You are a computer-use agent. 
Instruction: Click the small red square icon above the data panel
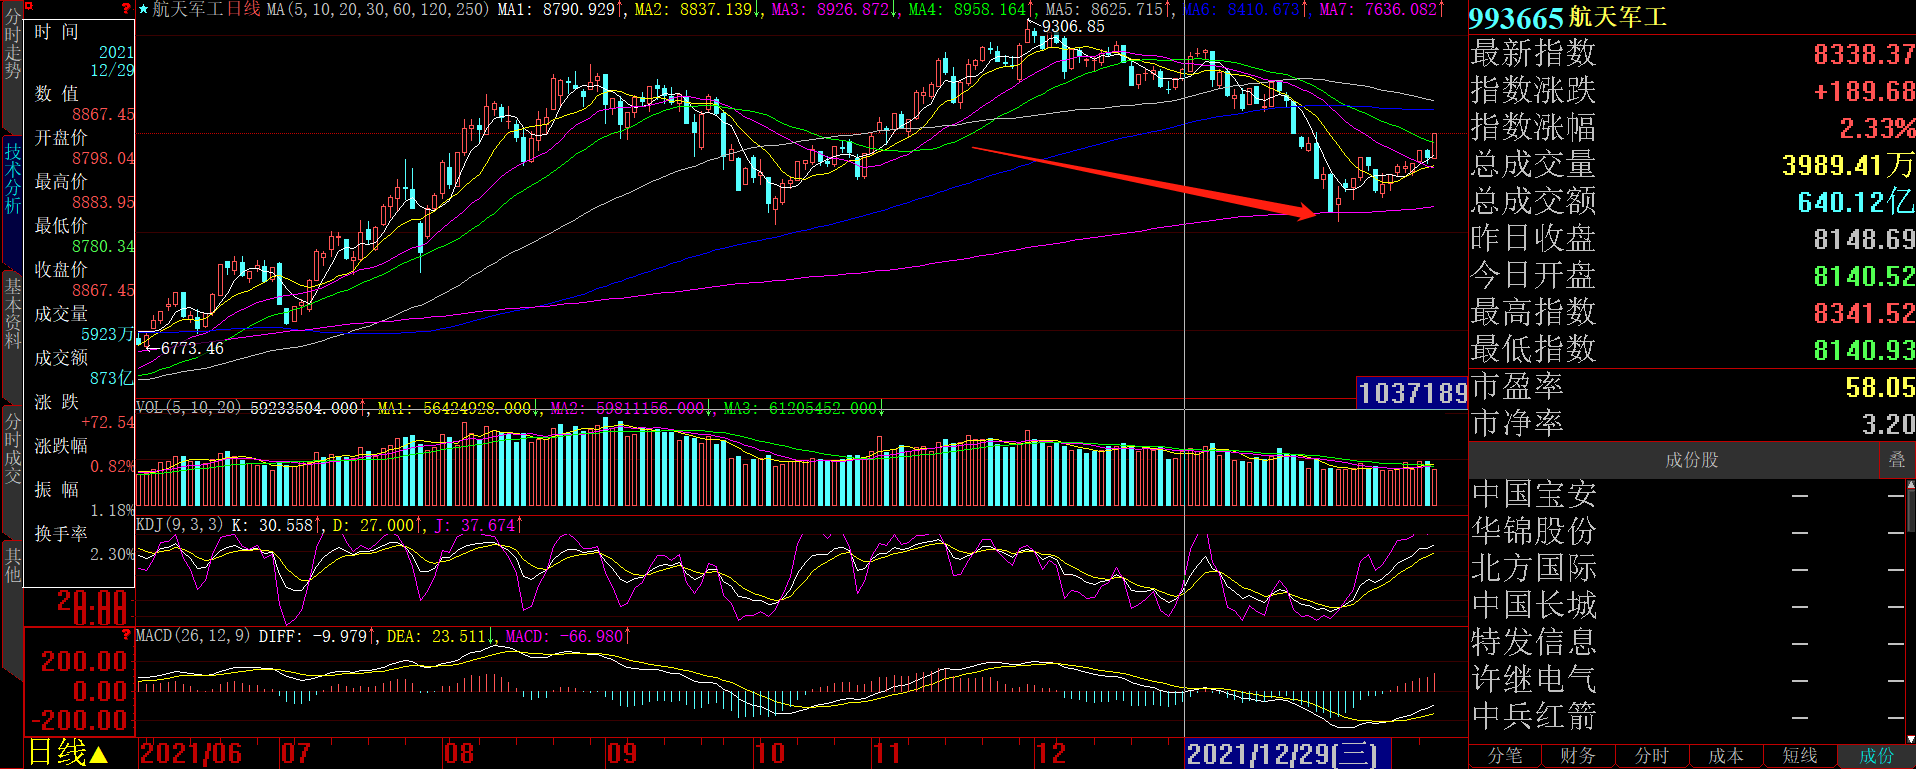tap(28, 7)
